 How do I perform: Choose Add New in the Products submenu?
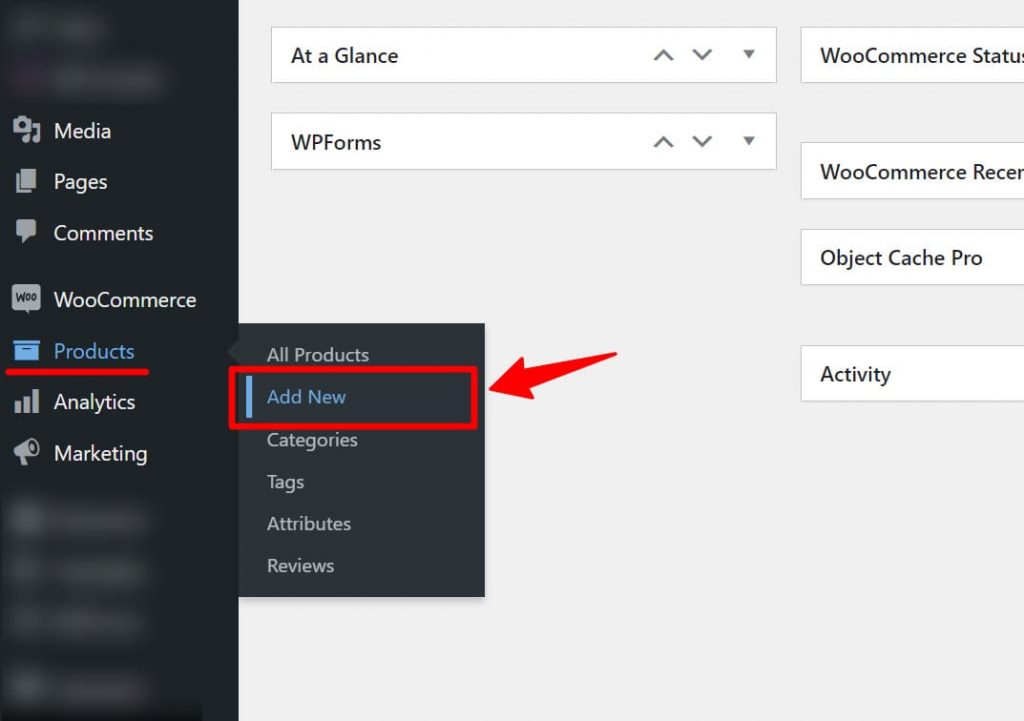(306, 396)
